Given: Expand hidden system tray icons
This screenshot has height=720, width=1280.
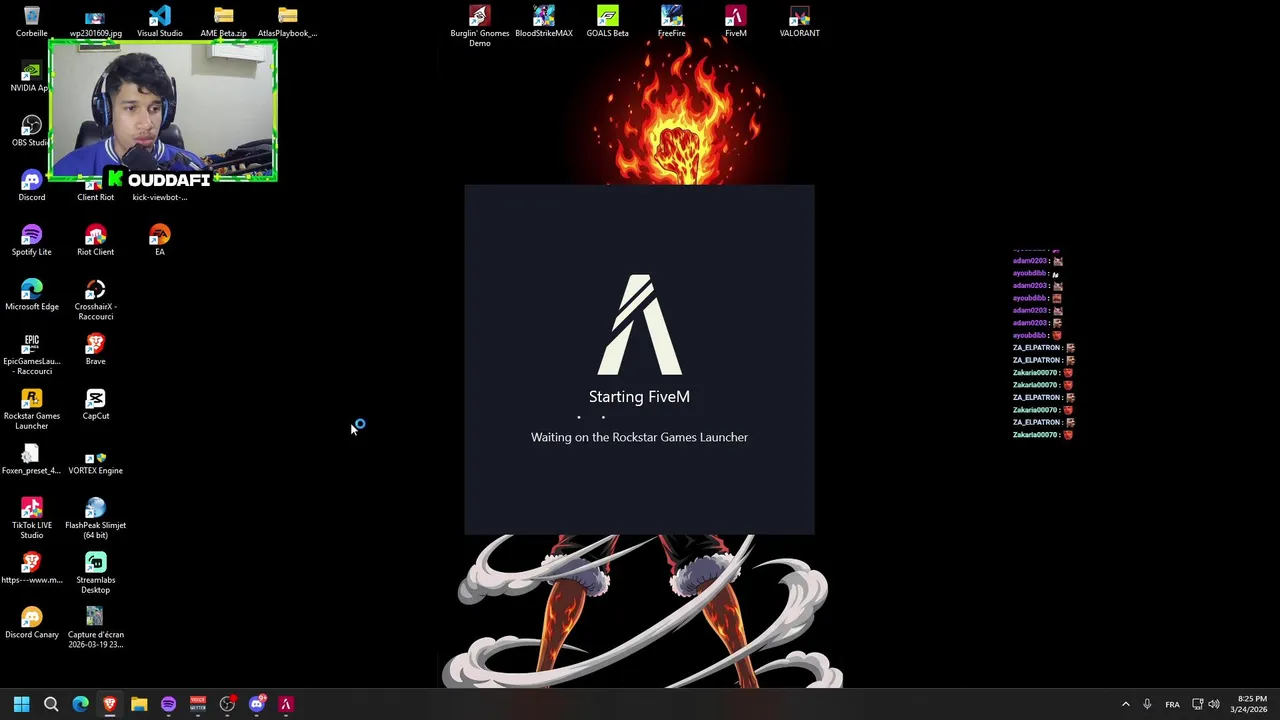Looking at the screenshot, I should (x=1125, y=704).
